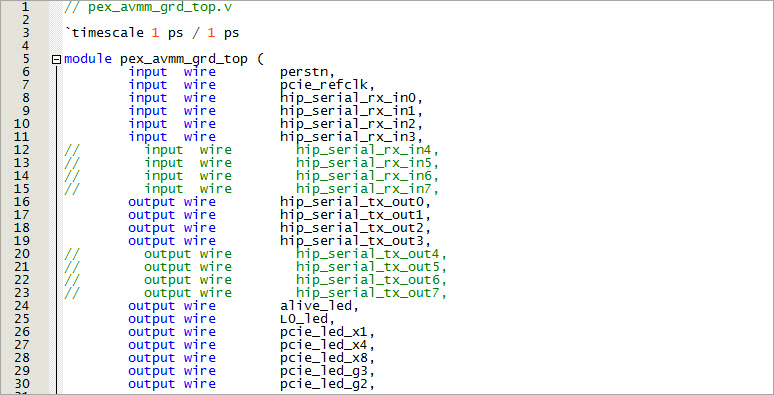Click line number 30 in the gutter

tap(22, 384)
